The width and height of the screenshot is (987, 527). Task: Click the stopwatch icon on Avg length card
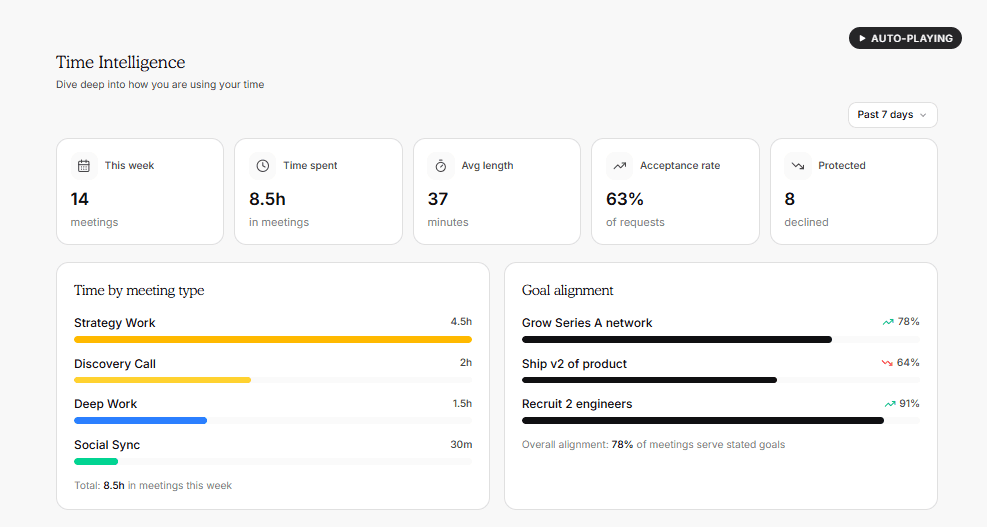pos(441,166)
